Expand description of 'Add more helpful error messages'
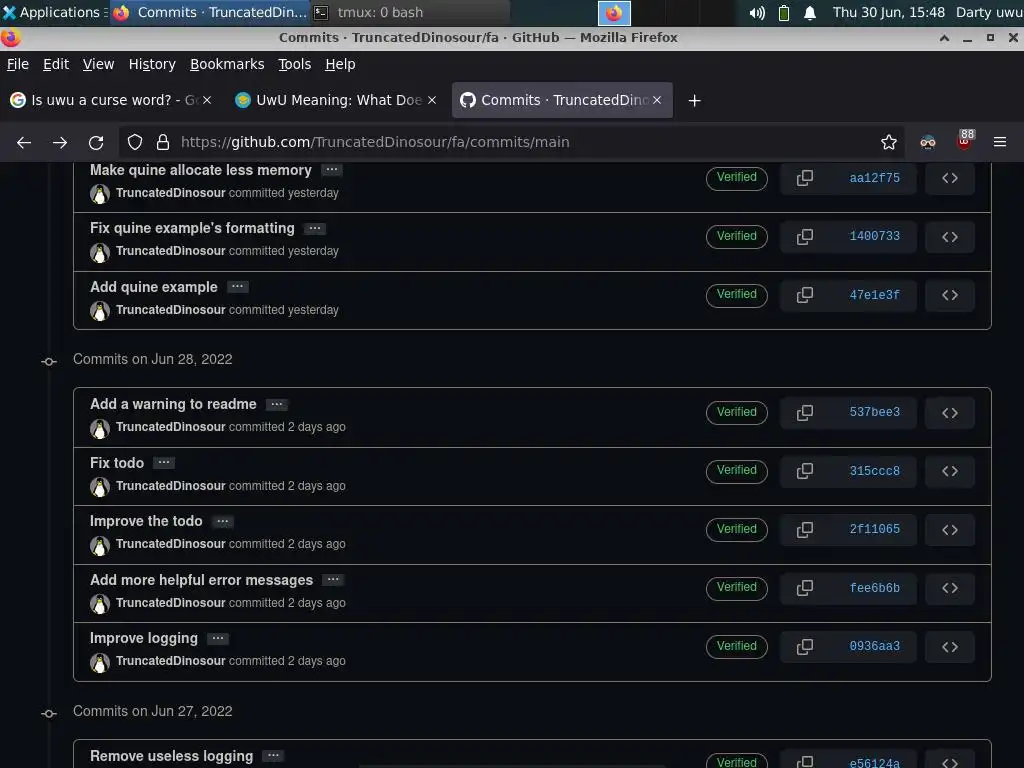 333,580
